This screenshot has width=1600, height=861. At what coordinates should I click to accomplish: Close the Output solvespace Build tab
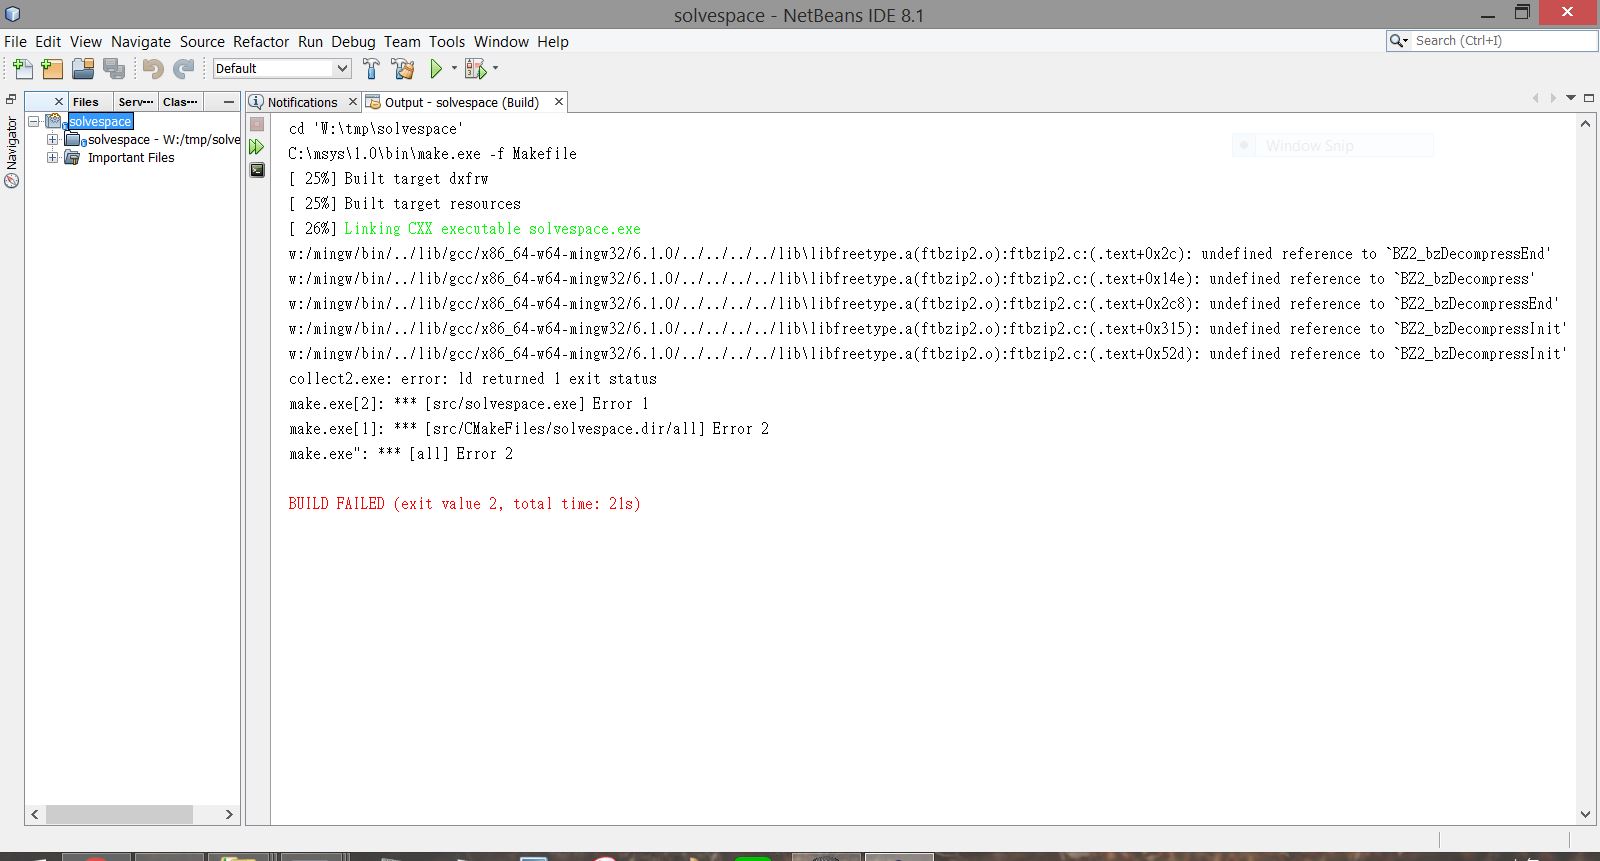[x=559, y=102]
